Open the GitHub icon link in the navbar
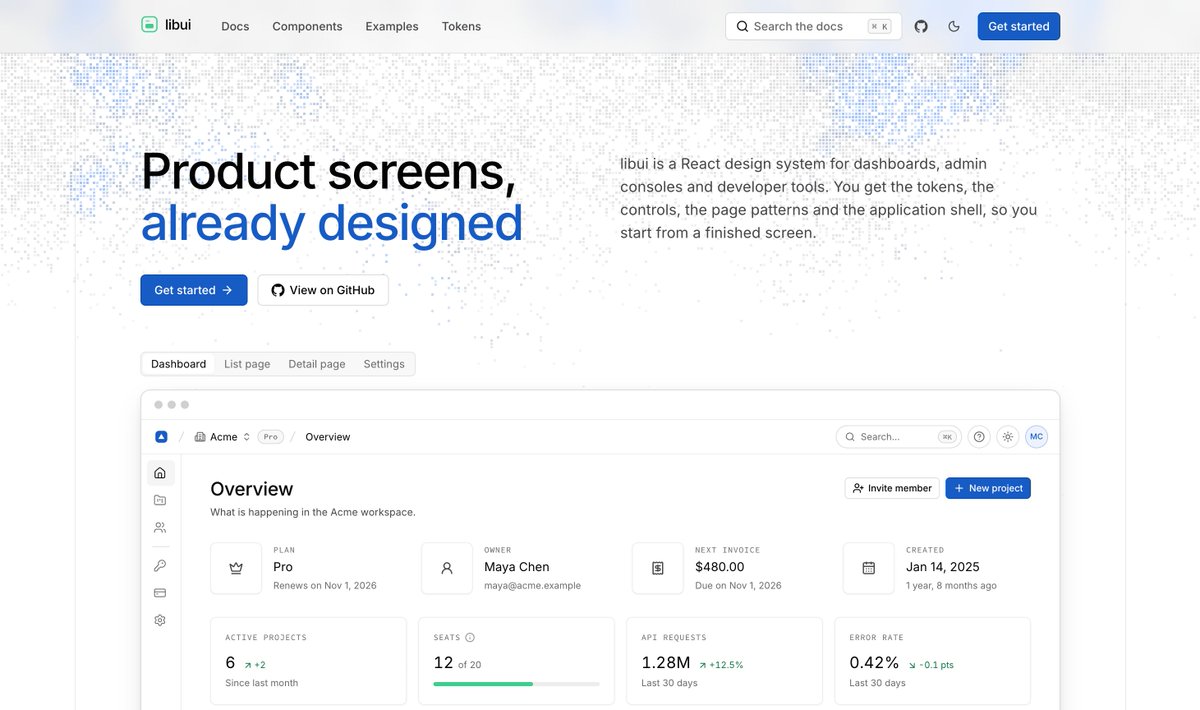 tap(921, 26)
